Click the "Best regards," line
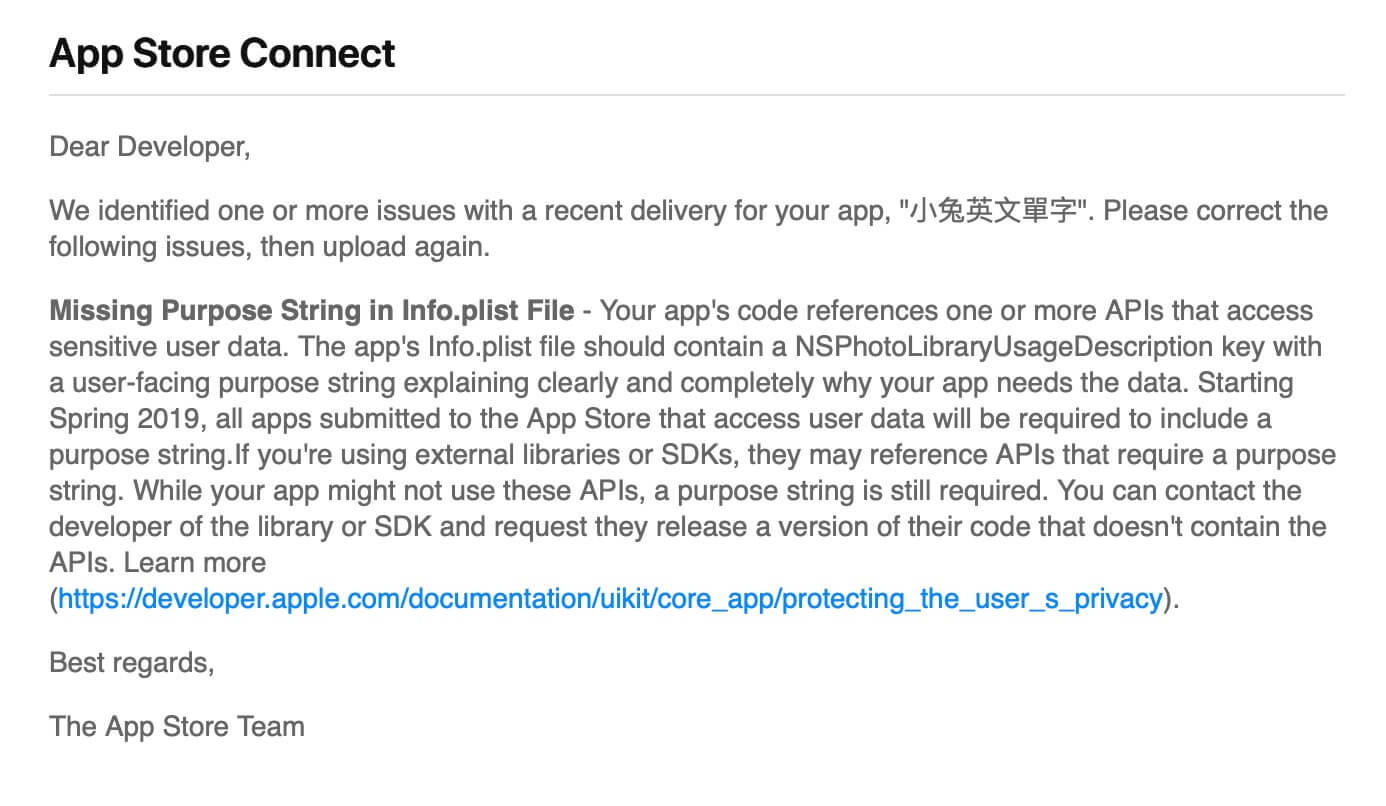The image size is (1386, 806). coord(132,663)
